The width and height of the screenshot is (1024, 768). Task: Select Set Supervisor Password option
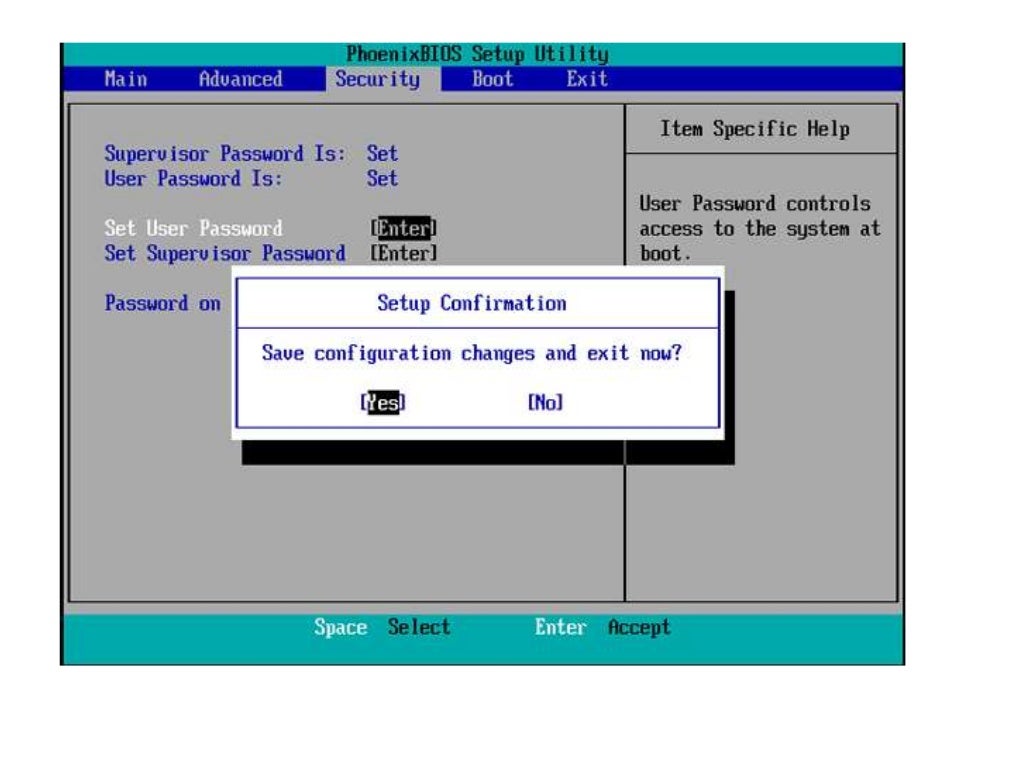[x=225, y=253]
